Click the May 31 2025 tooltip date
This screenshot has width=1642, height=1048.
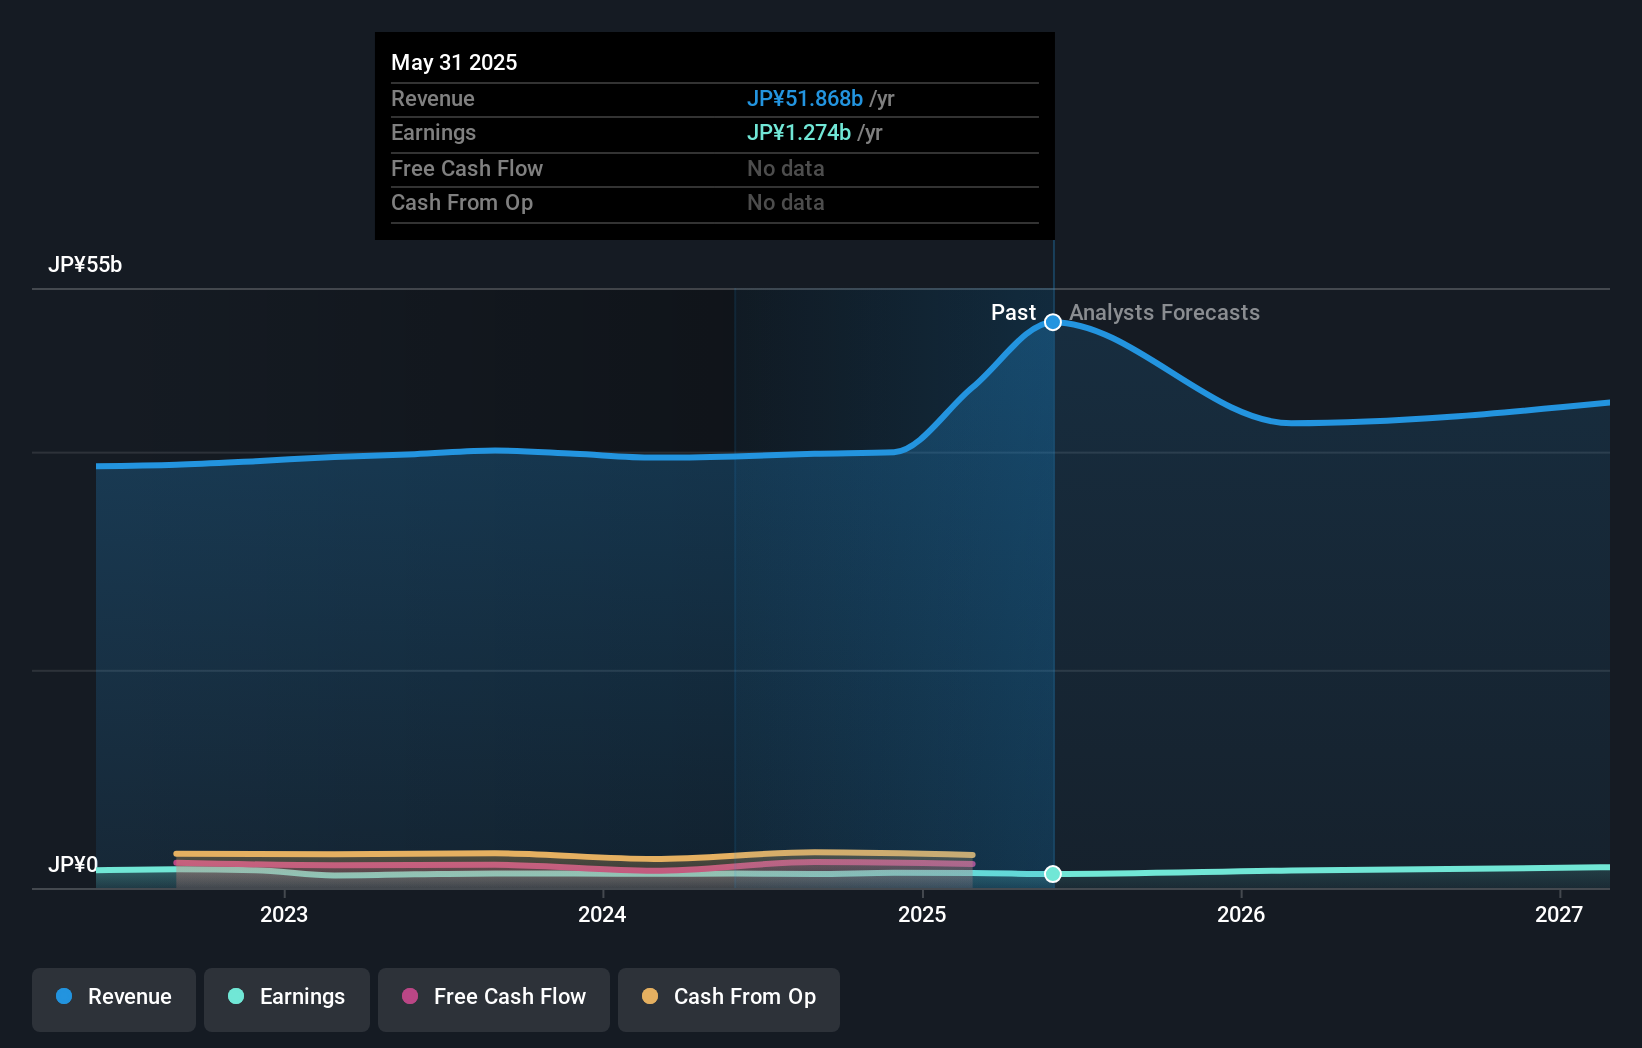(x=454, y=62)
